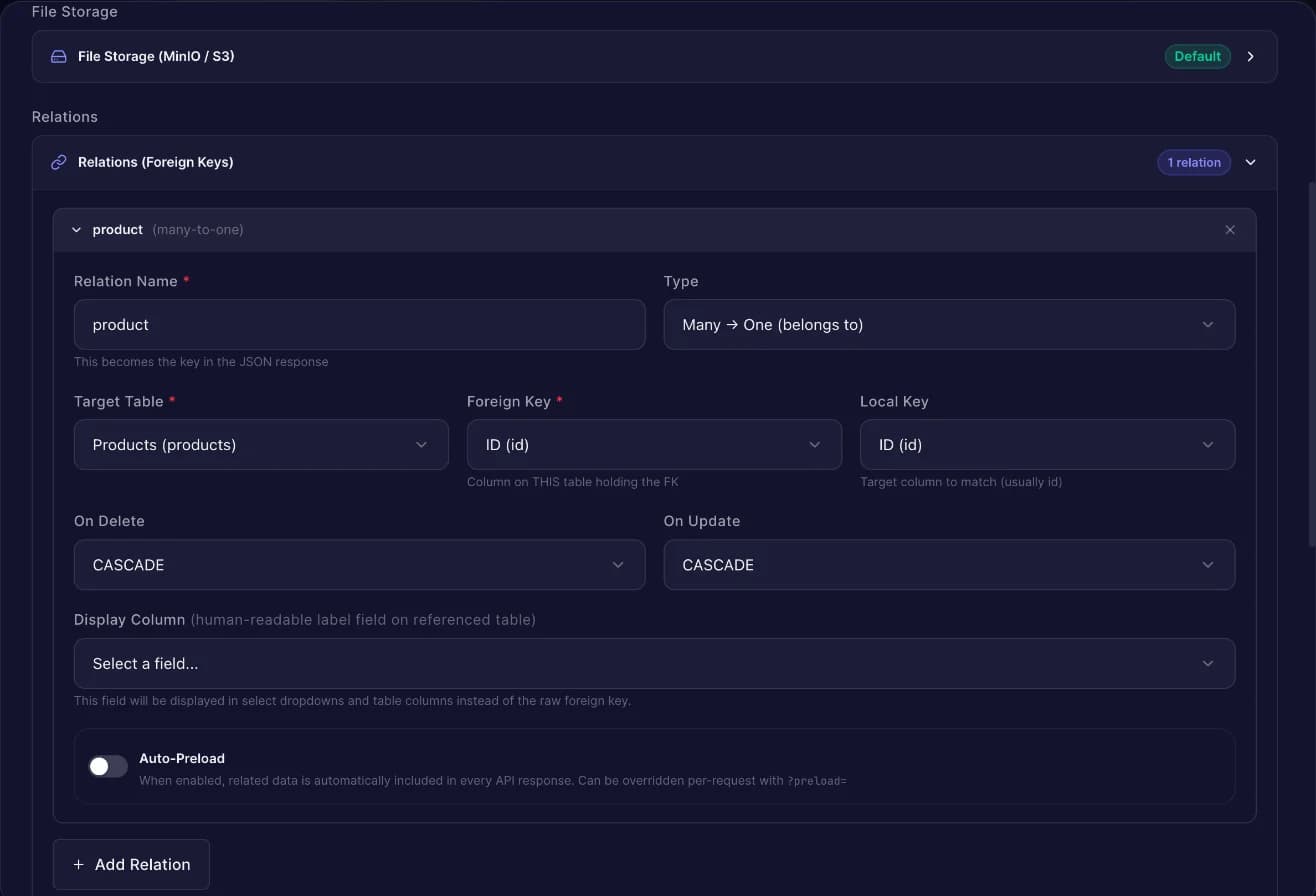The height and width of the screenshot is (896, 1316).
Task: Click the Add Relation button
Action: click(131, 865)
